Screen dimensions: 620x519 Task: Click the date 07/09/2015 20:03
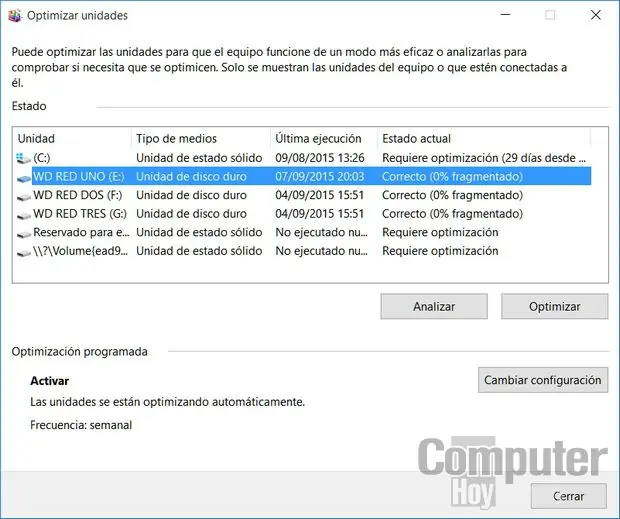(320, 176)
